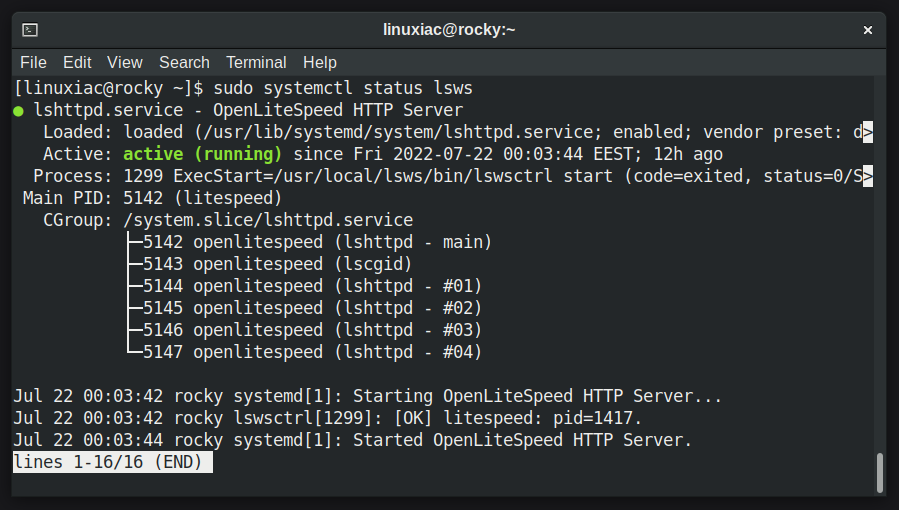Open the View menu

(124, 62)
